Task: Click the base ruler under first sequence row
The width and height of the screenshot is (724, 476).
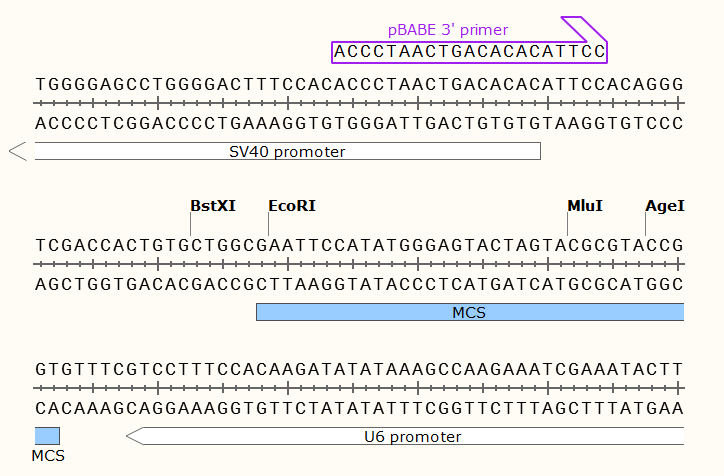Action: (359, 103)
